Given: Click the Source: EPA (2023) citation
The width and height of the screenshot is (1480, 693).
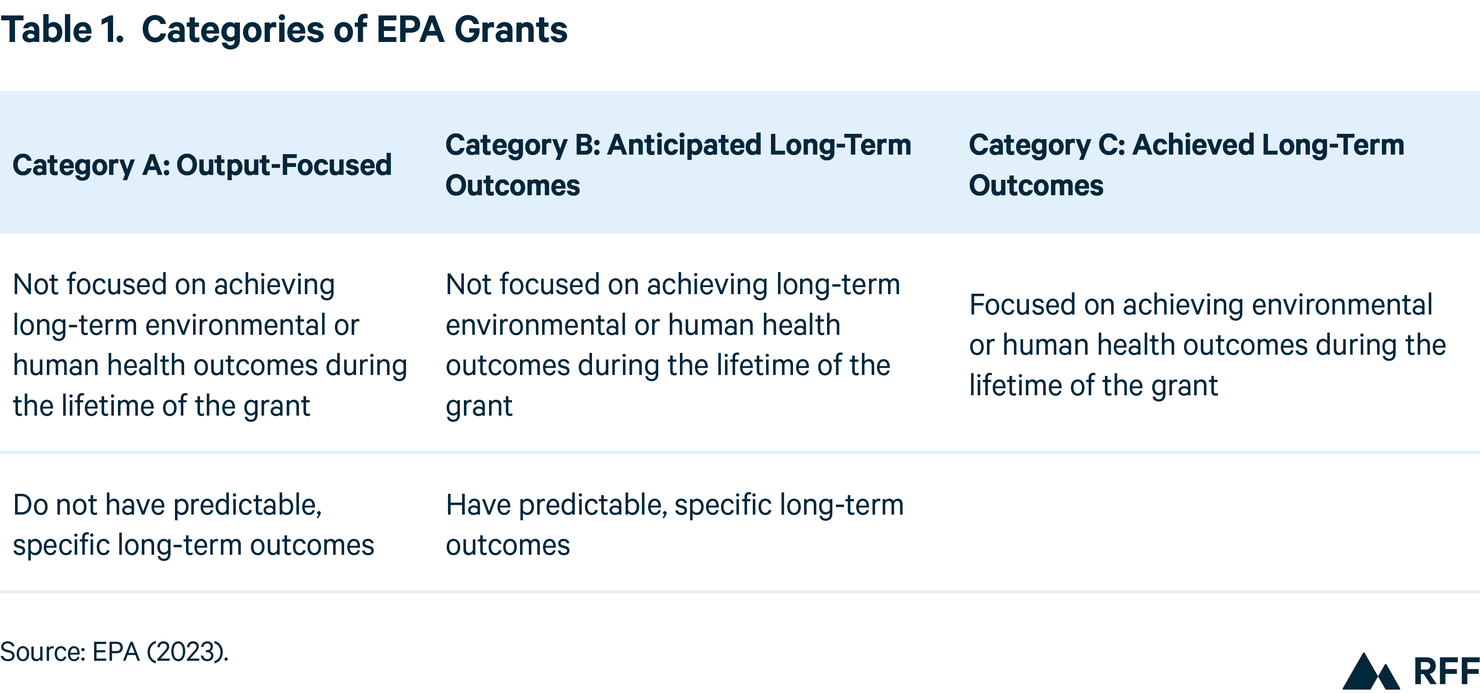Looking at the screenshot, I should [x=115, y=651].
